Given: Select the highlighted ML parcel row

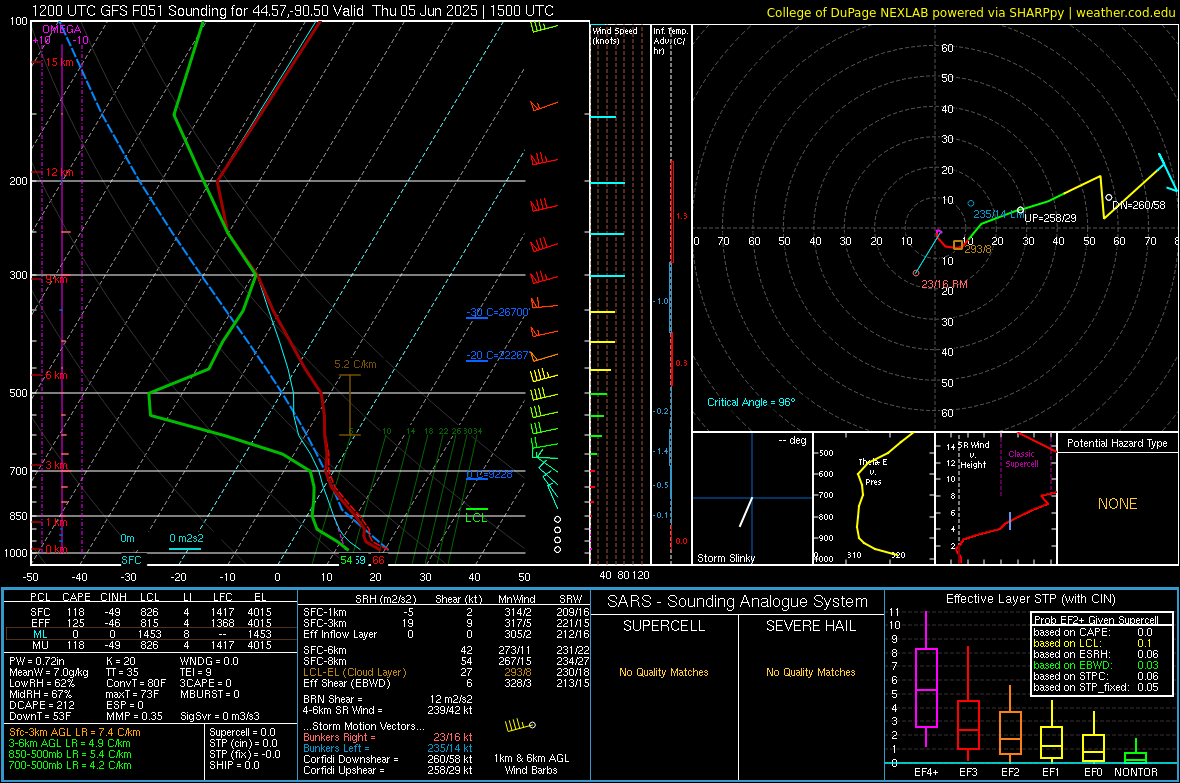Looking at the screenshot, I should [x=151, y=634].
